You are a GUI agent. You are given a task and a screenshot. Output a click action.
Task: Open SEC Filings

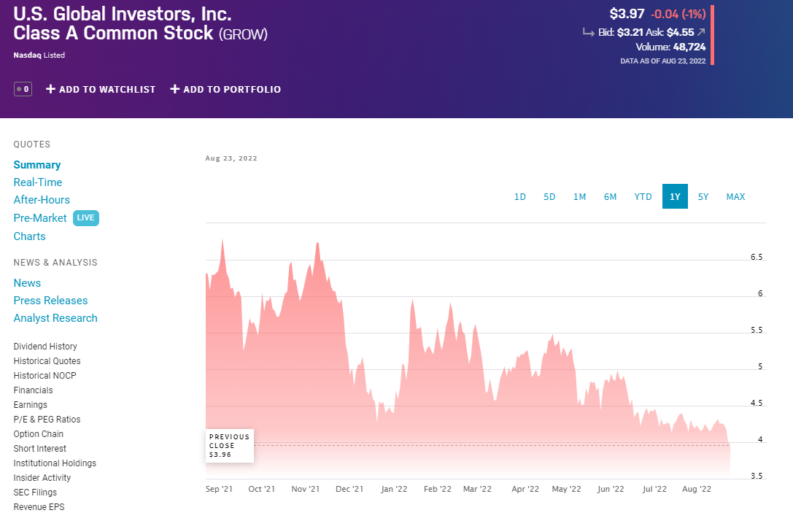(35, 493)
